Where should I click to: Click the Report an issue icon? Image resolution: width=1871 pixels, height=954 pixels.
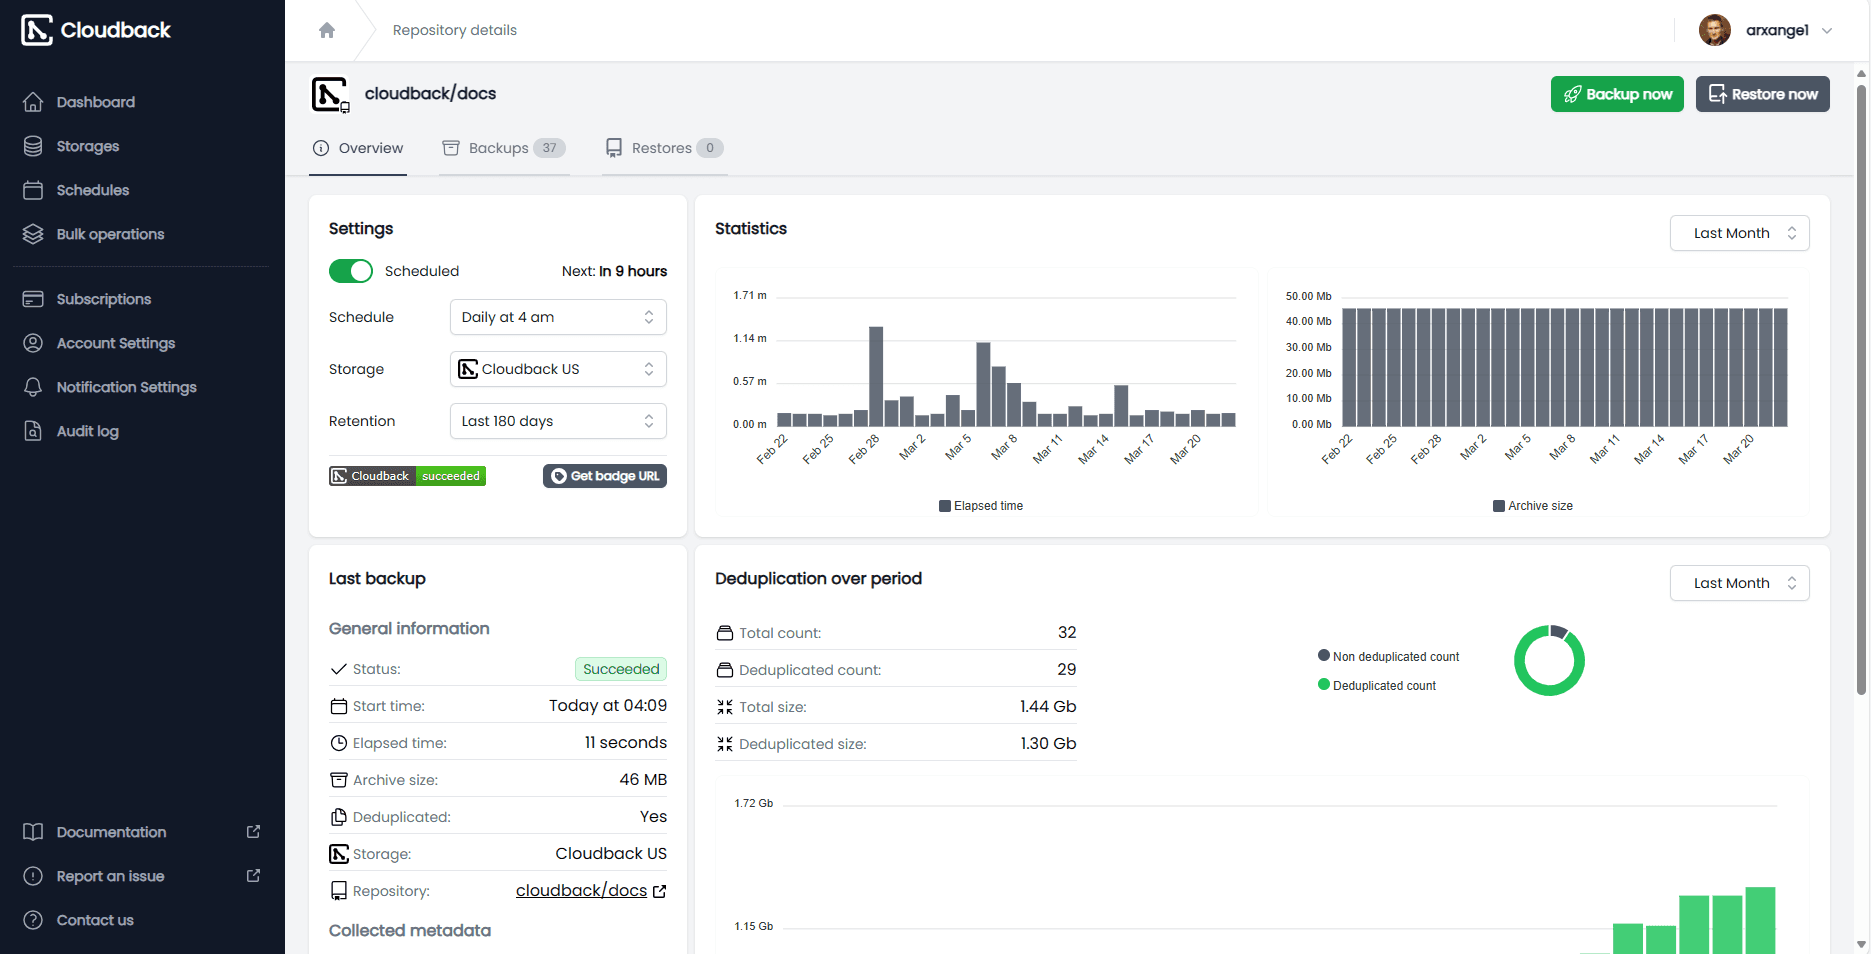point(33,876)
